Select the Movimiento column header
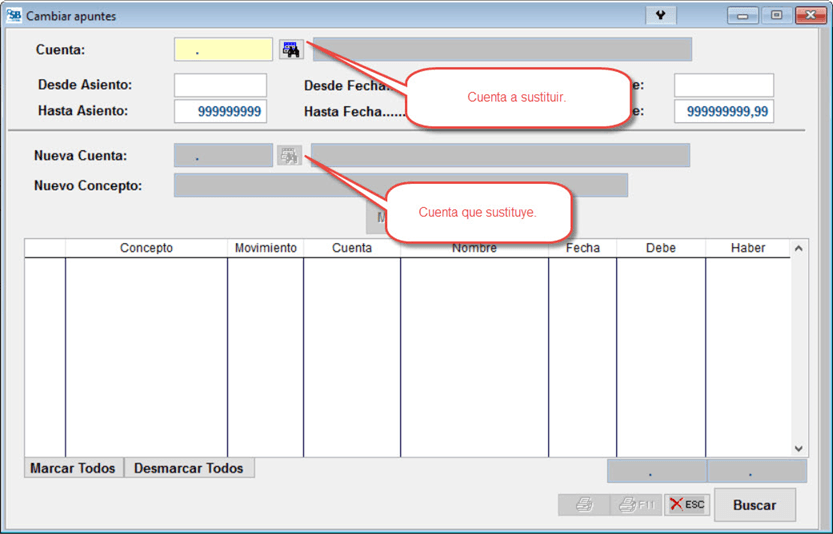The width and height of the screenshot is (833, 534). pyautogui.click(x=265, y=248)
